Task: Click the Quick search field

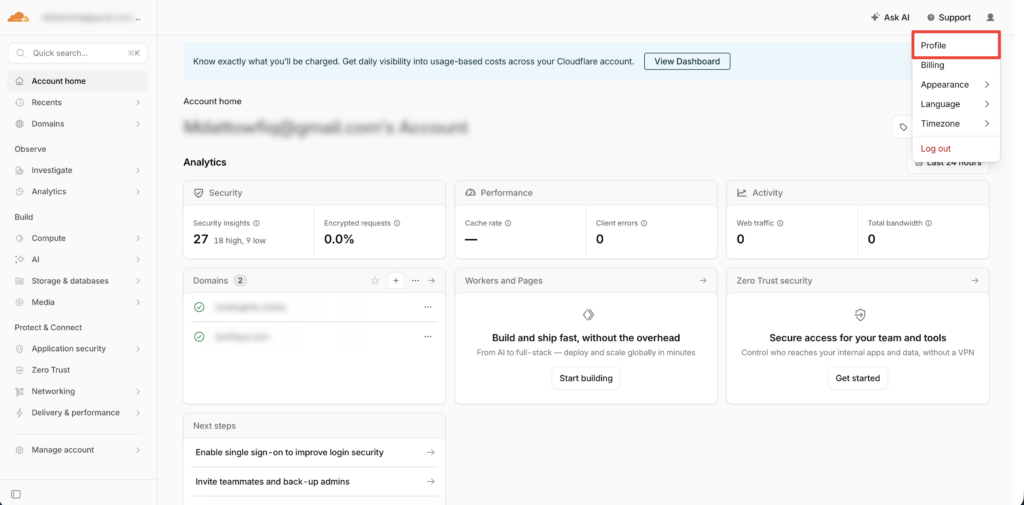Action: 78,53
